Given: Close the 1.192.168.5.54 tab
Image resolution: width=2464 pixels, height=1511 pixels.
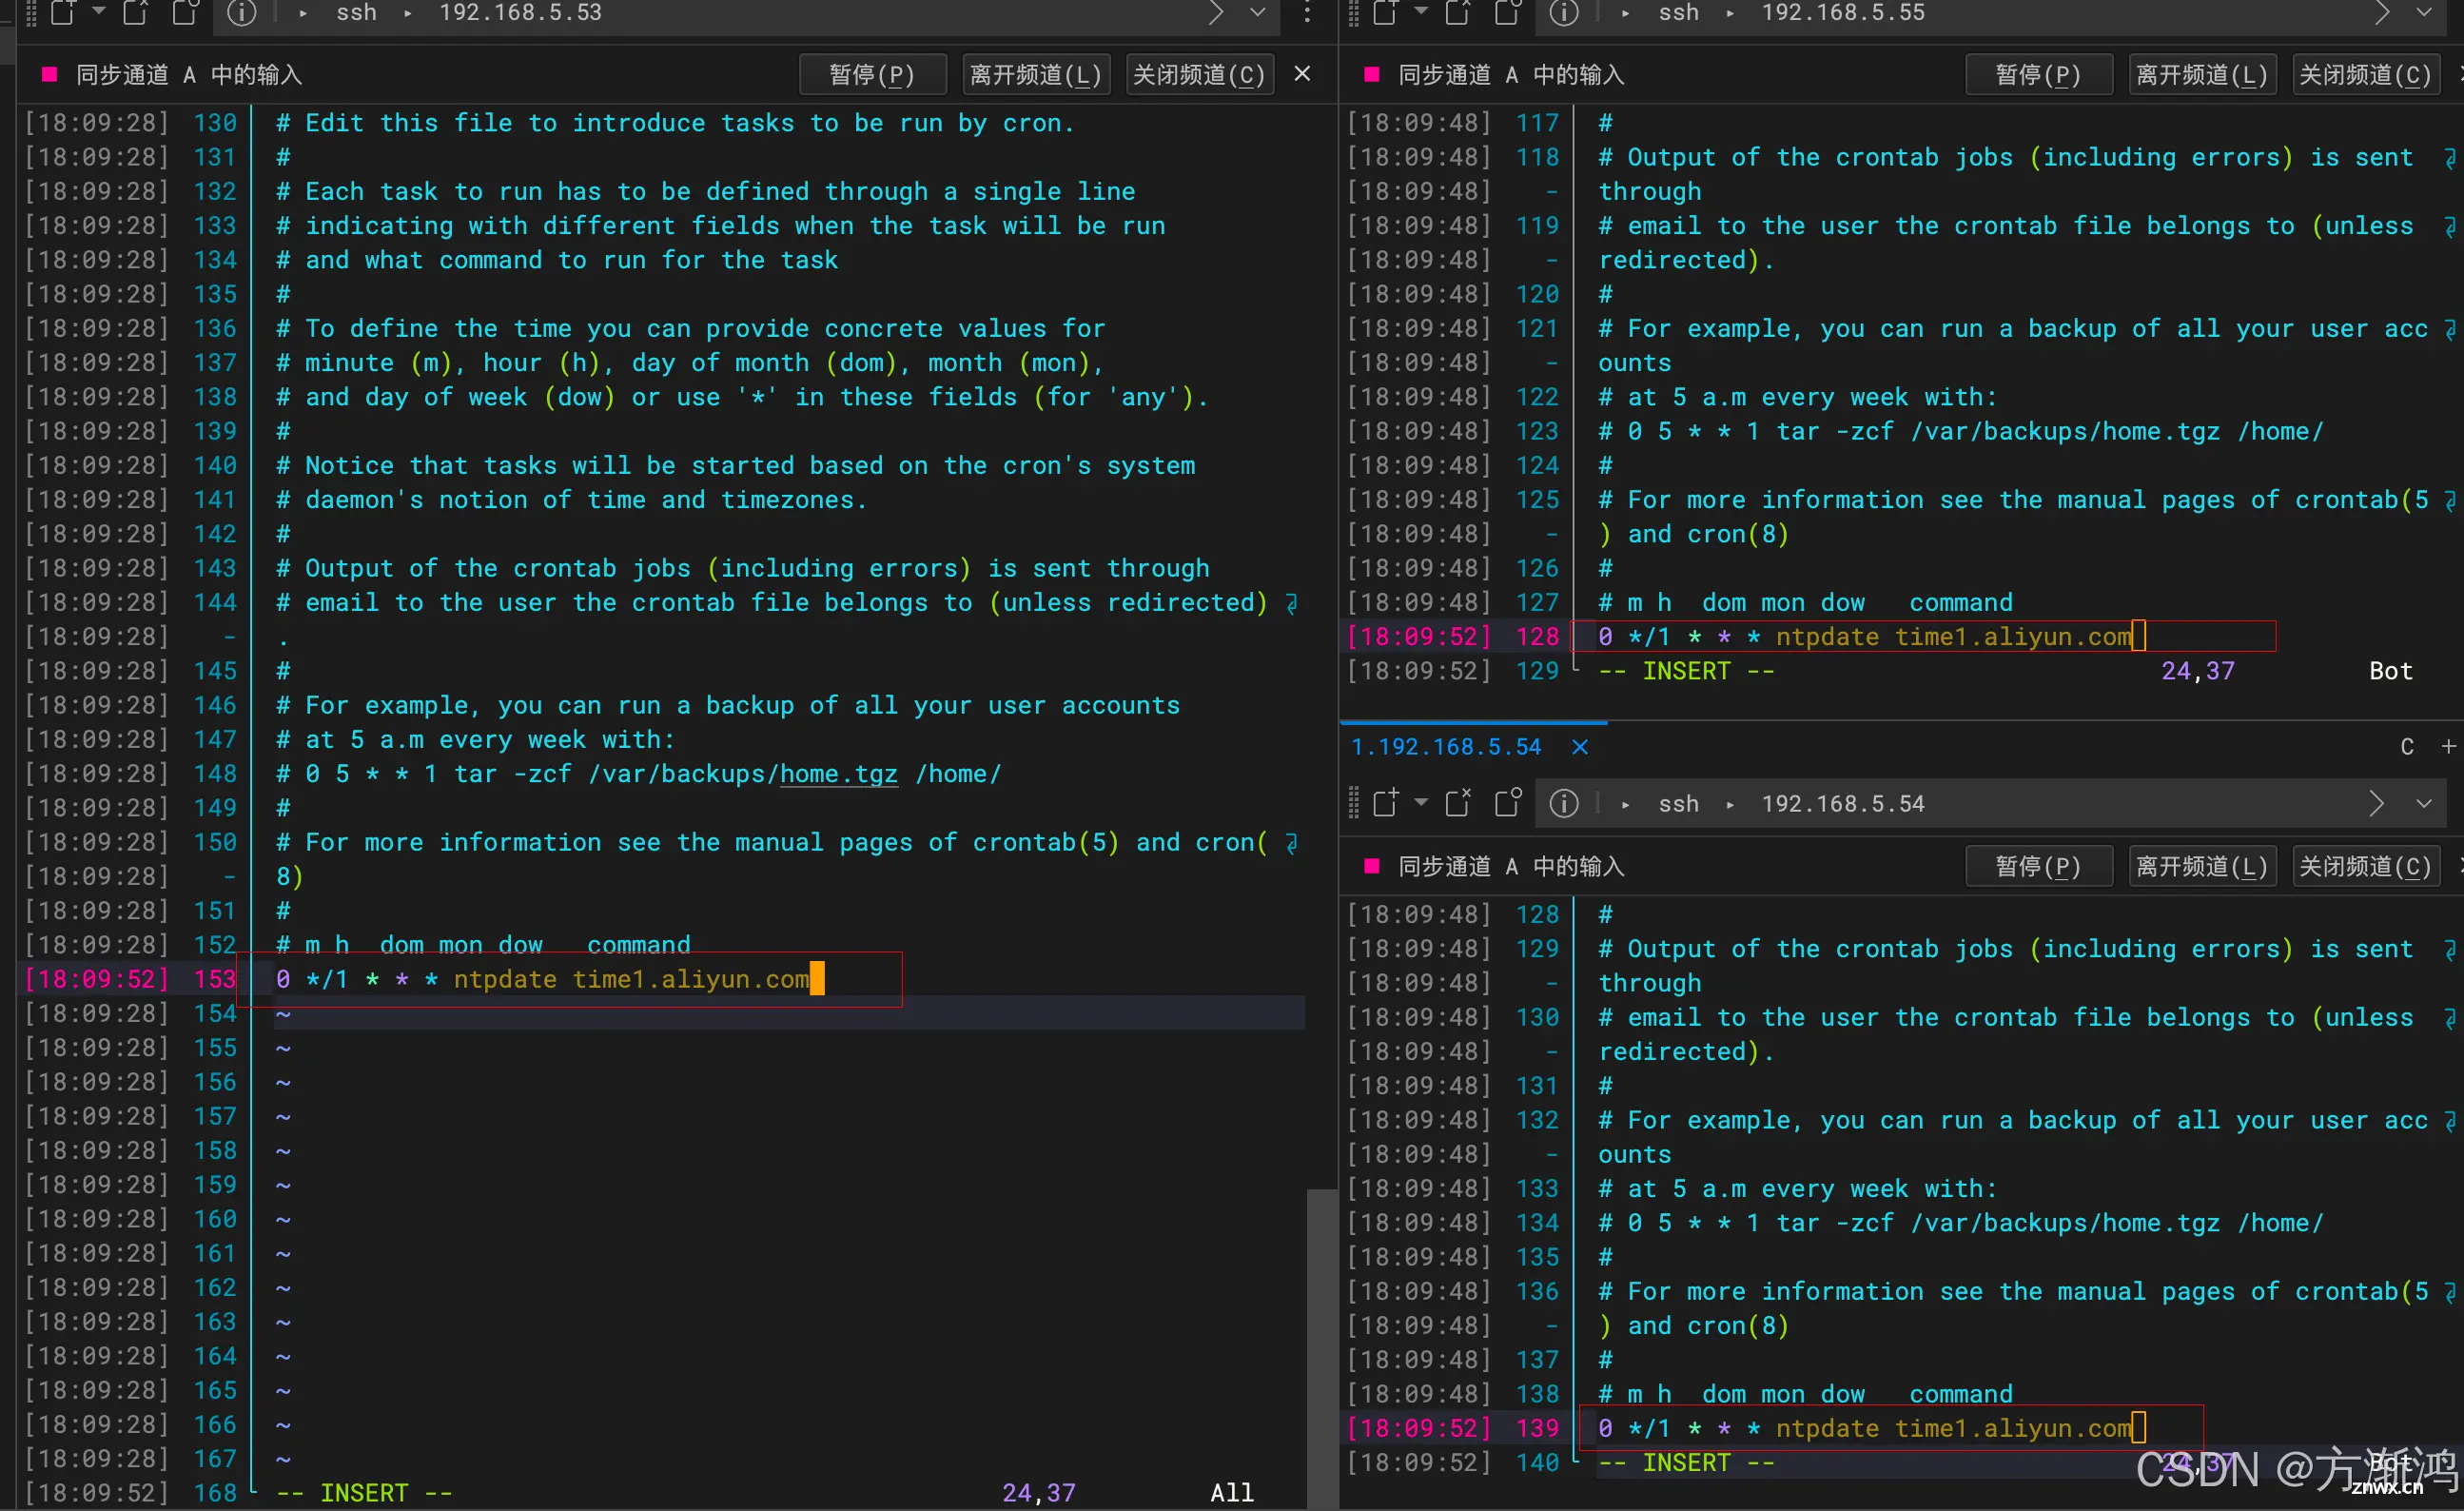Looking at the screenshot, I should 1580,747.
